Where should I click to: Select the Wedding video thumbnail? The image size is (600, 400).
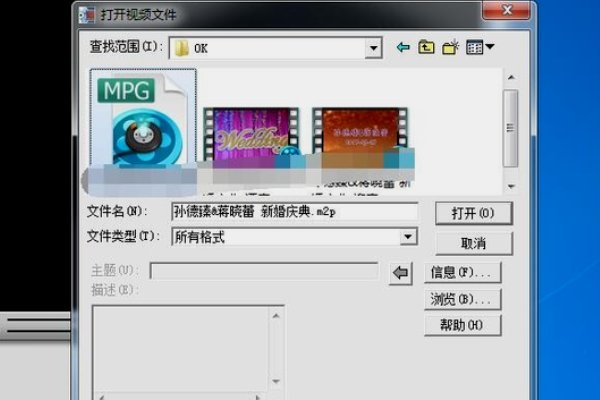(x=251, y=137)
